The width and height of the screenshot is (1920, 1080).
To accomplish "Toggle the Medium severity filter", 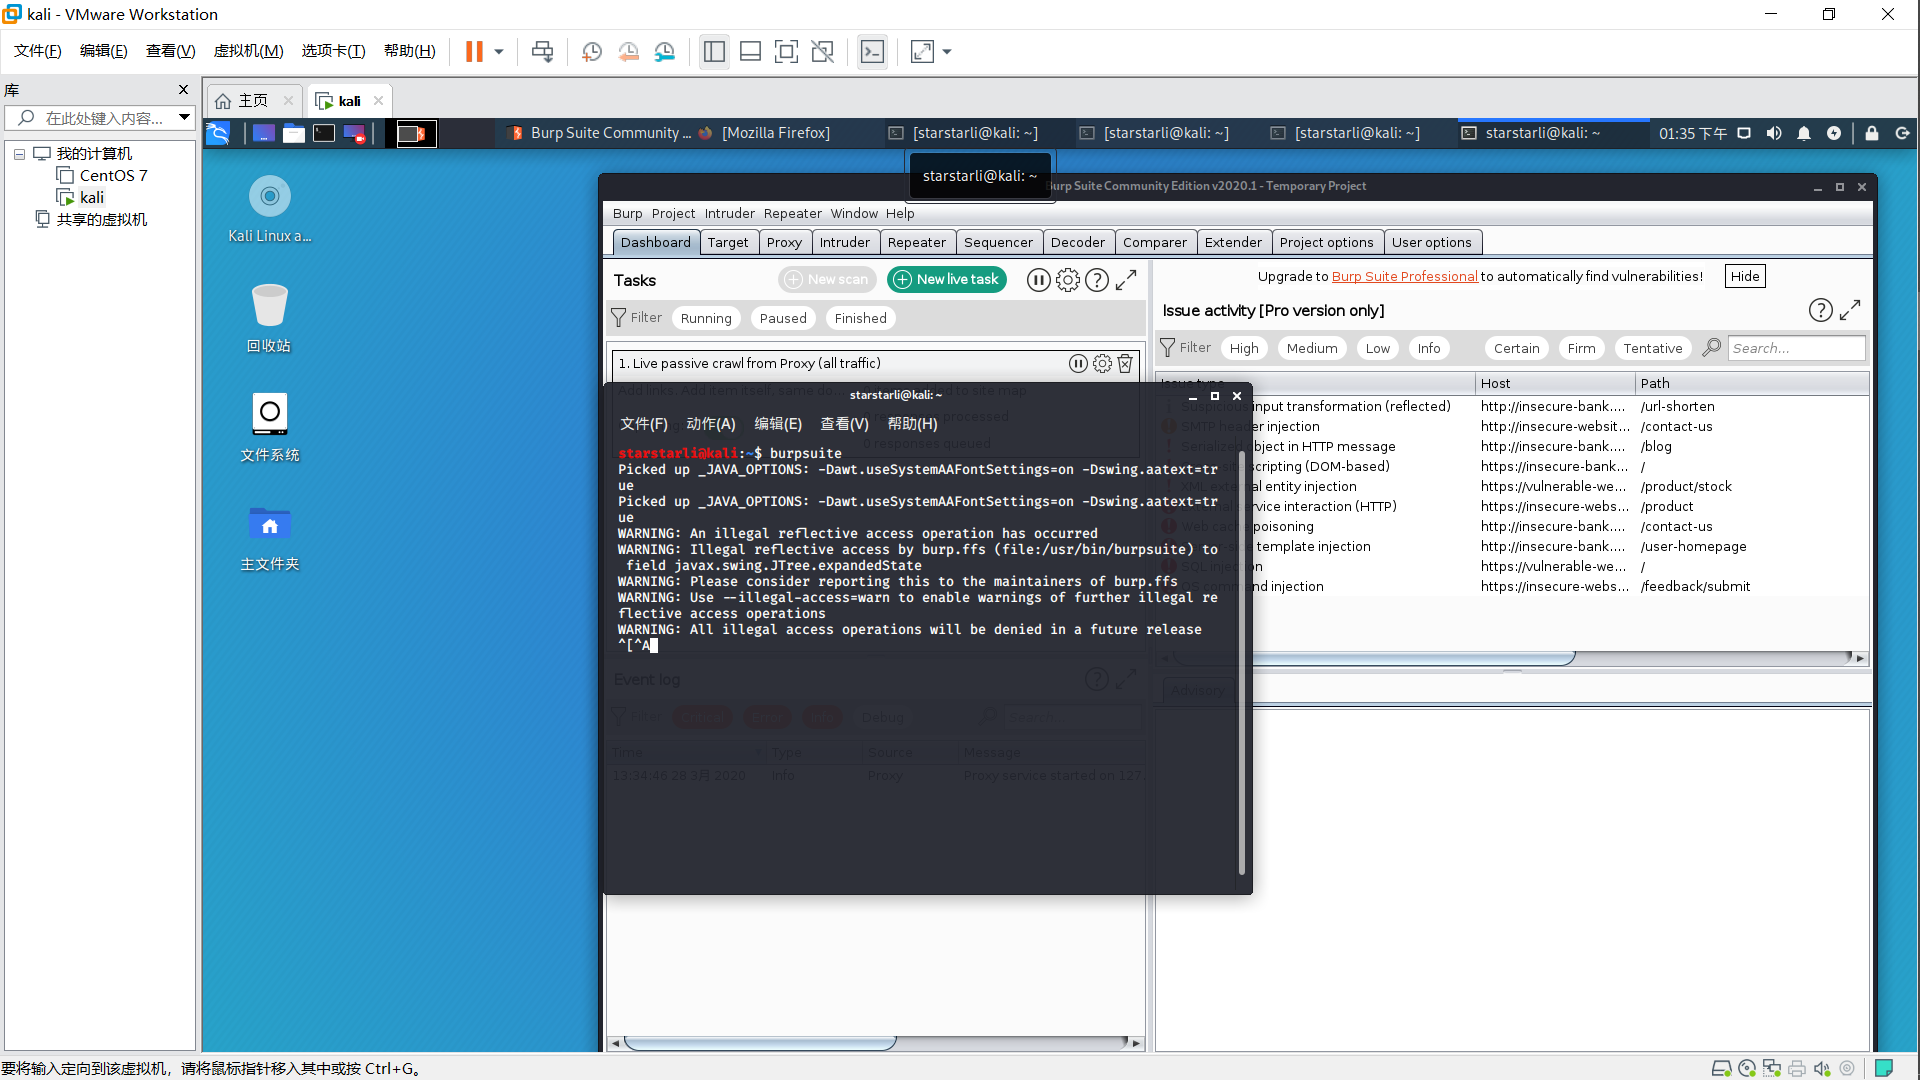I will tap(1312, 349).
